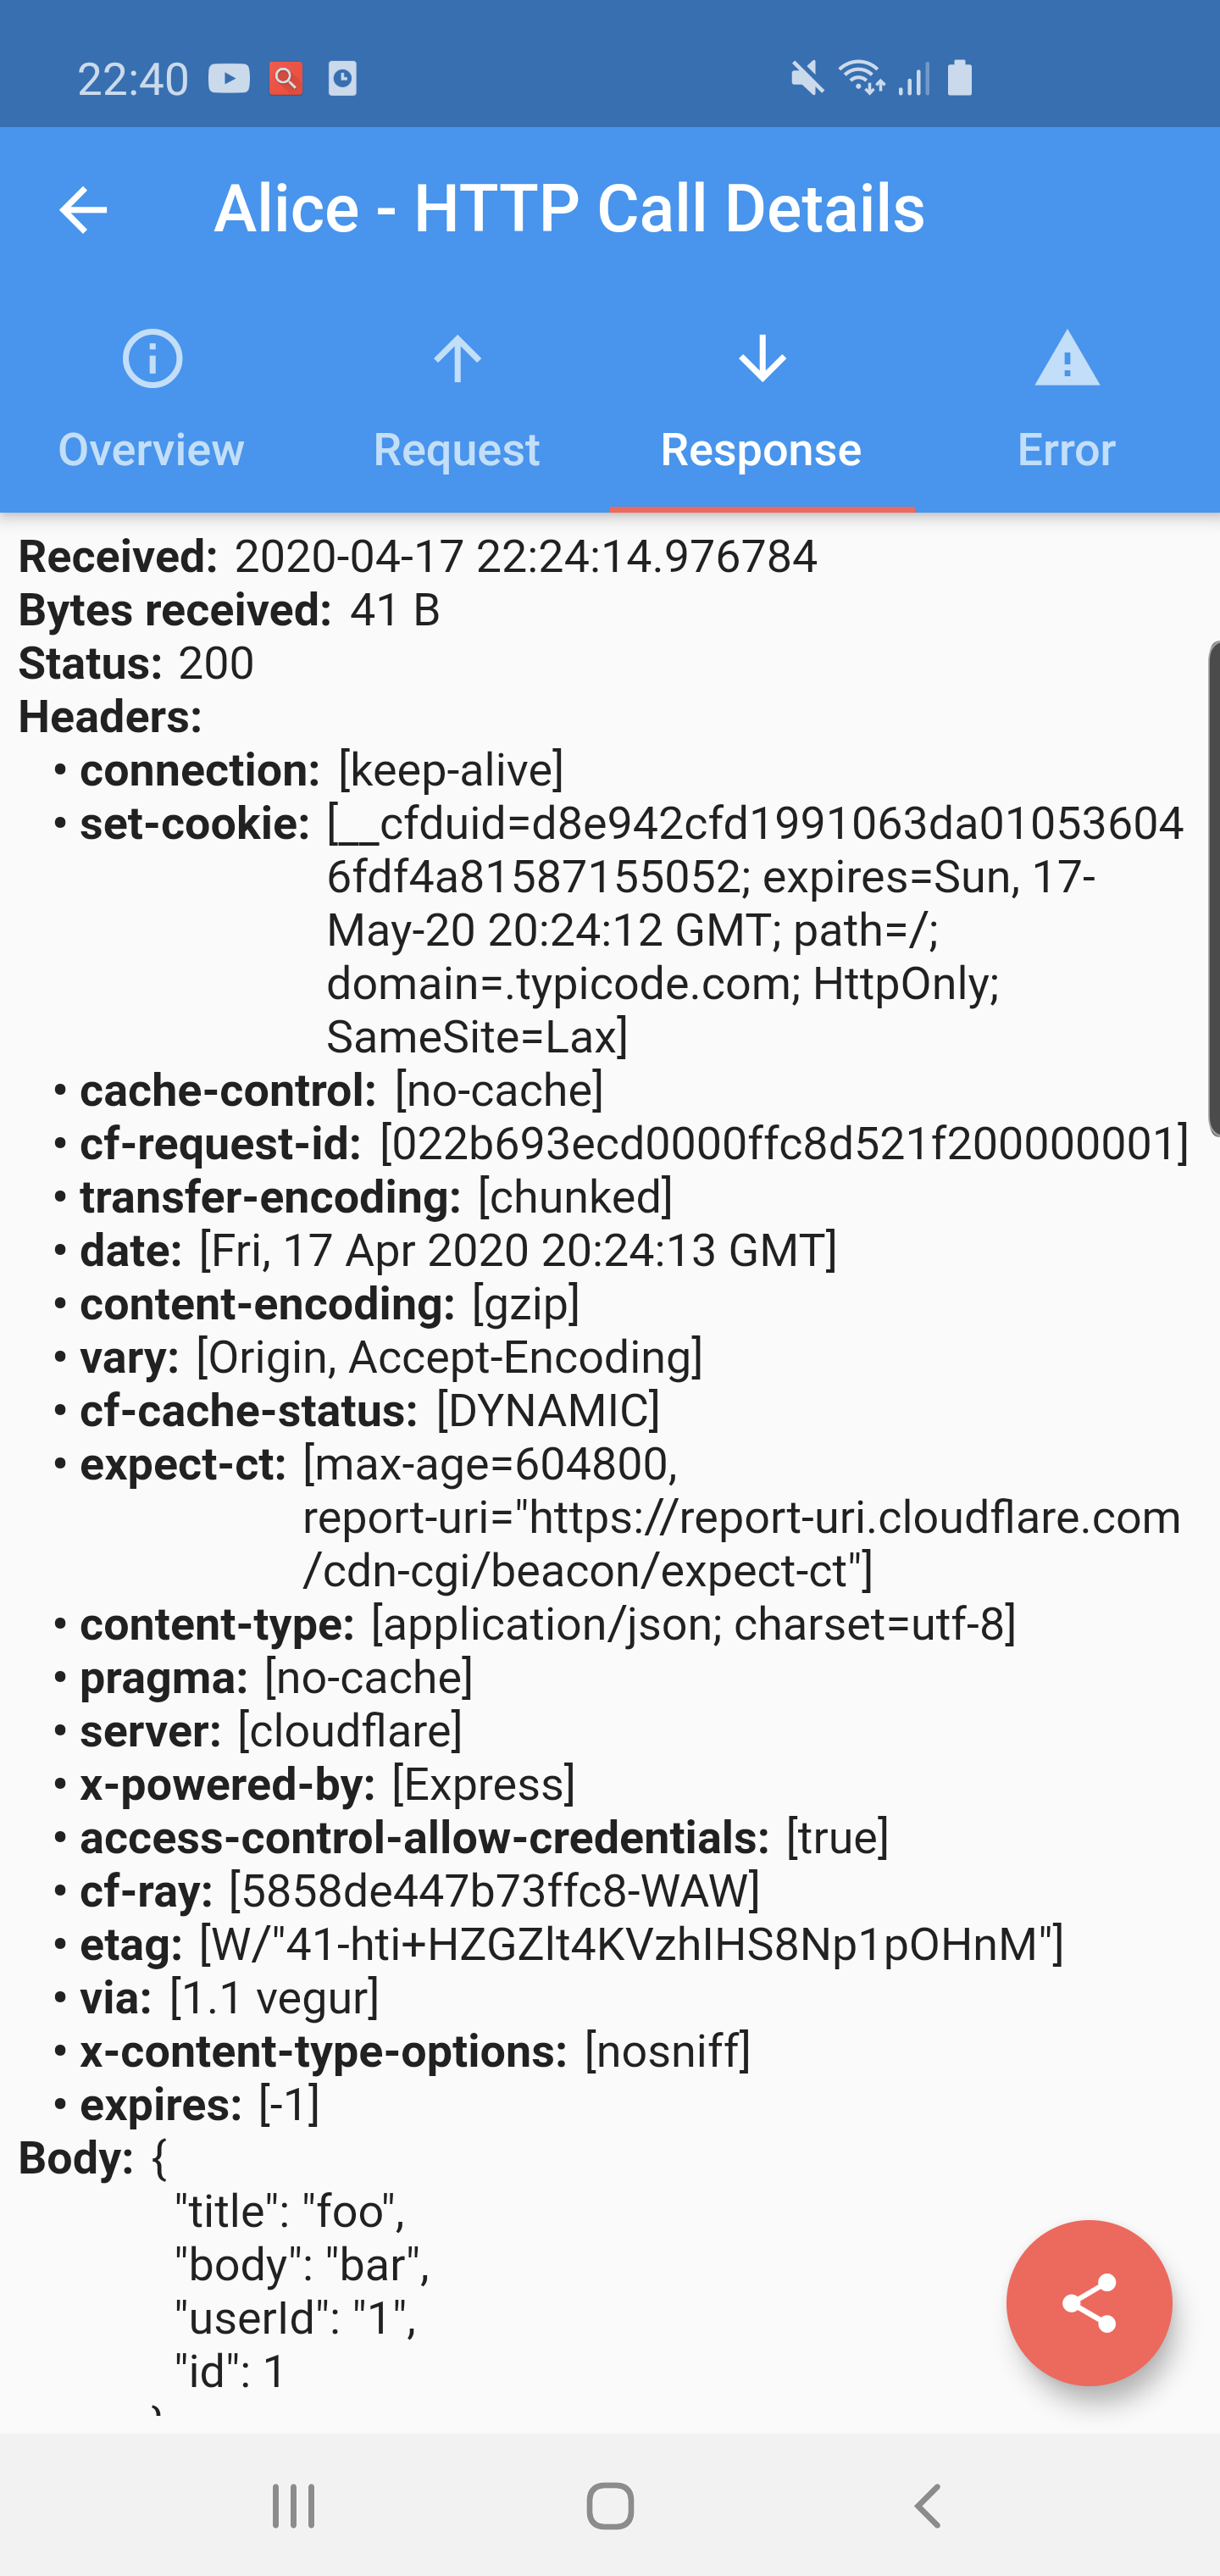This screenshot has width=1220, height=2576.
Task: Tap the Error warning triangle icon
Action: click(1066, 358)
